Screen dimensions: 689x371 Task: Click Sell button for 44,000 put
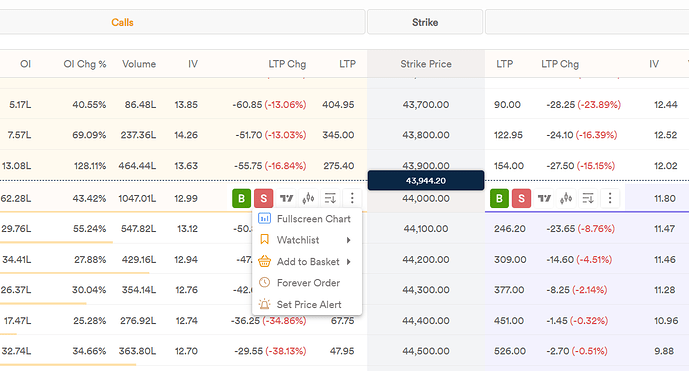(x=522, y=198)
